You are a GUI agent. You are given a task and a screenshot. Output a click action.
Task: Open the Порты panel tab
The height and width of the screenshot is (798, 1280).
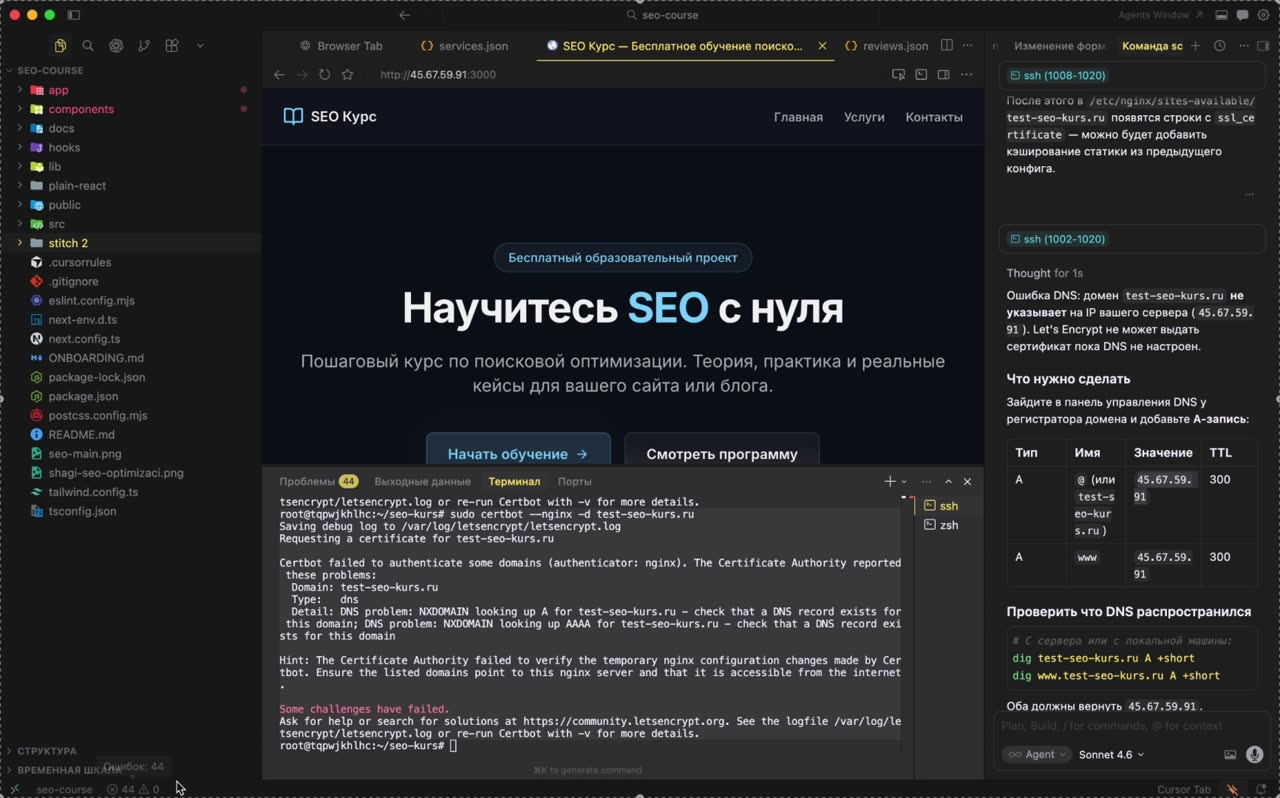[x=574, y=481]
